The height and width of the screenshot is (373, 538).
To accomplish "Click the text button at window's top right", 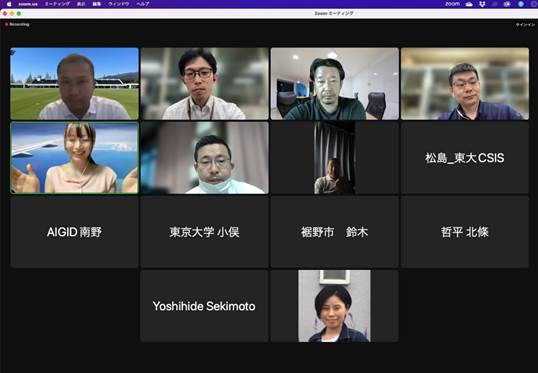I will tap(525, 25).
